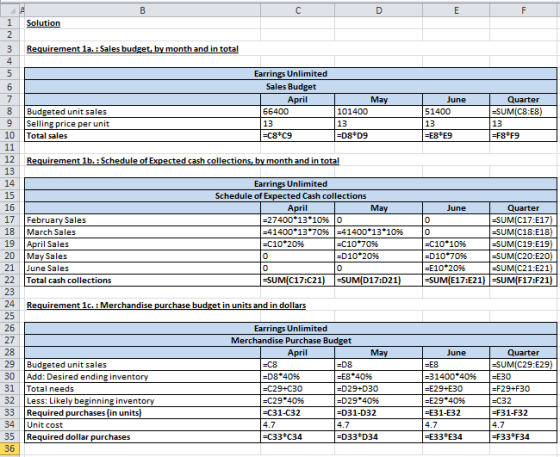Click Requirement 1a sales budget heading
The height and width of the screenshot is (457, 560).
point(132,49)
